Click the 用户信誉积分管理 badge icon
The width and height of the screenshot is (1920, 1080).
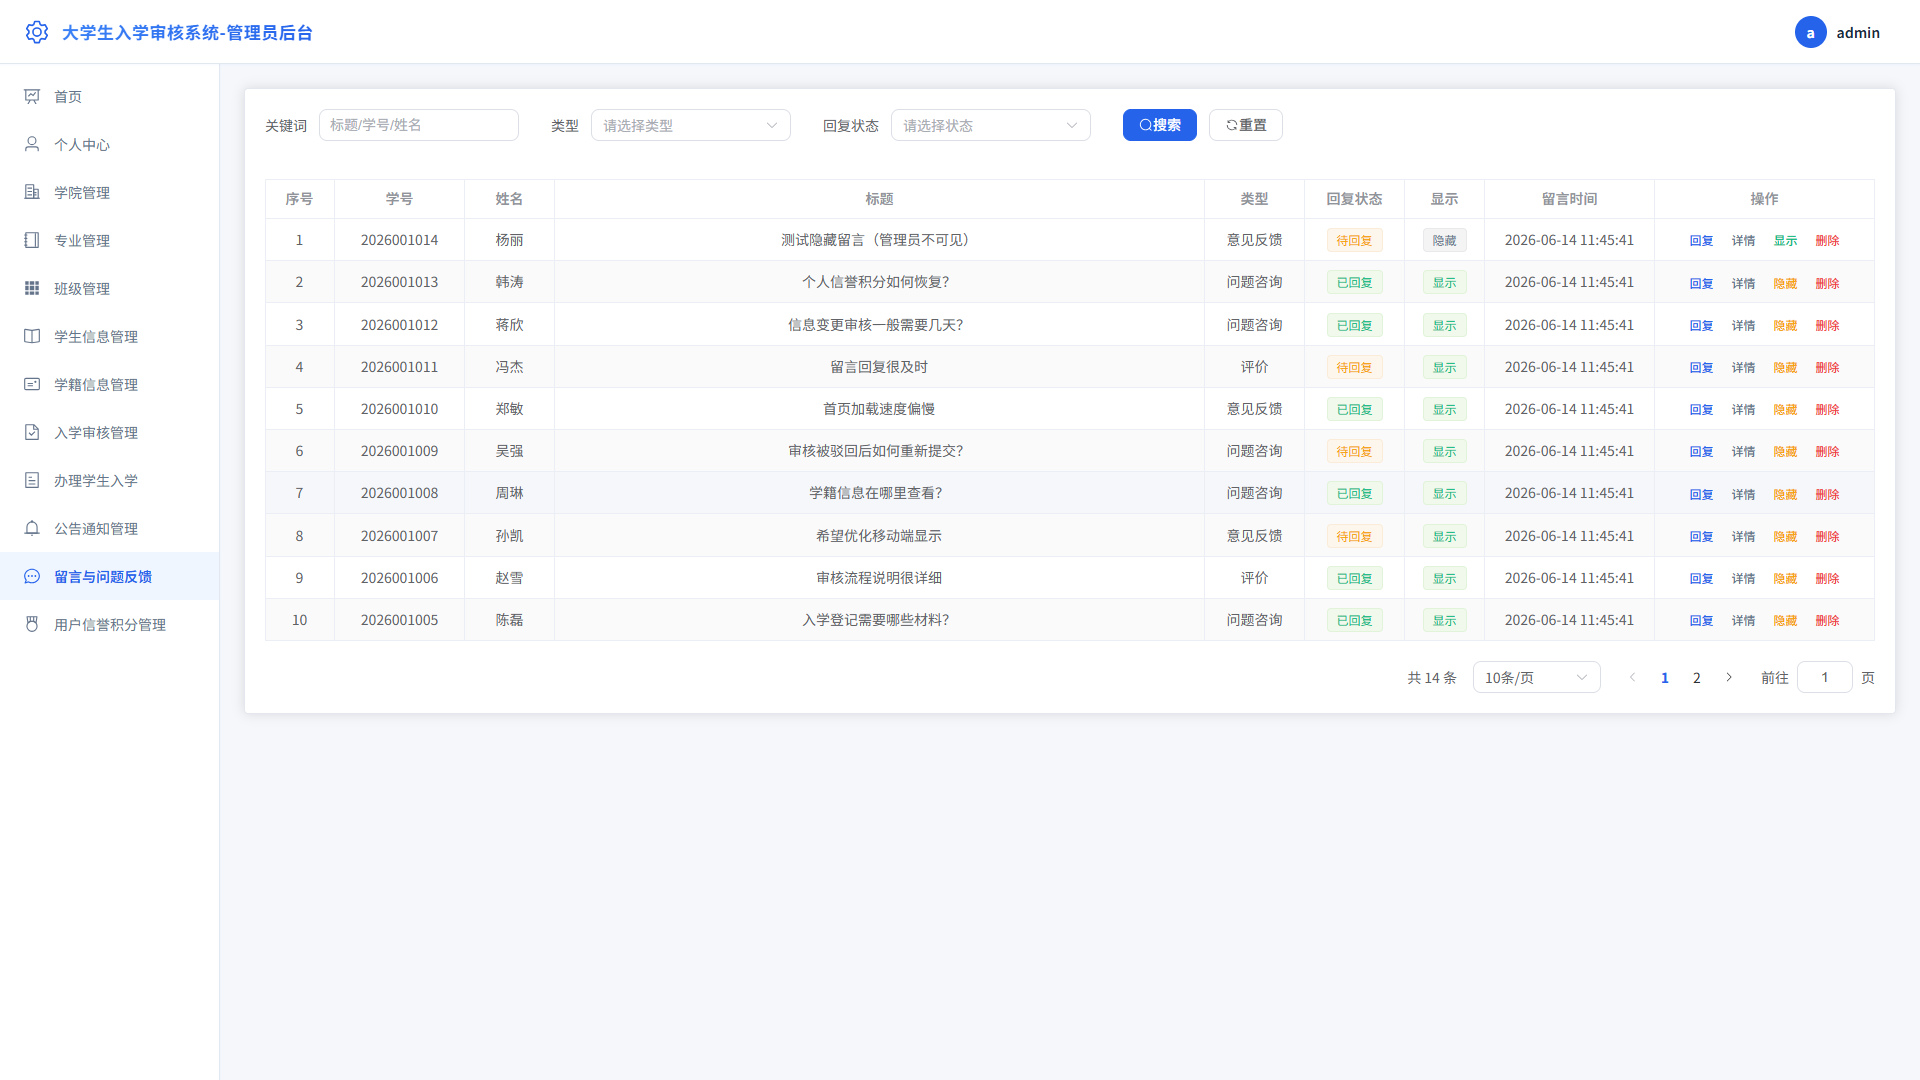point(32,624)
